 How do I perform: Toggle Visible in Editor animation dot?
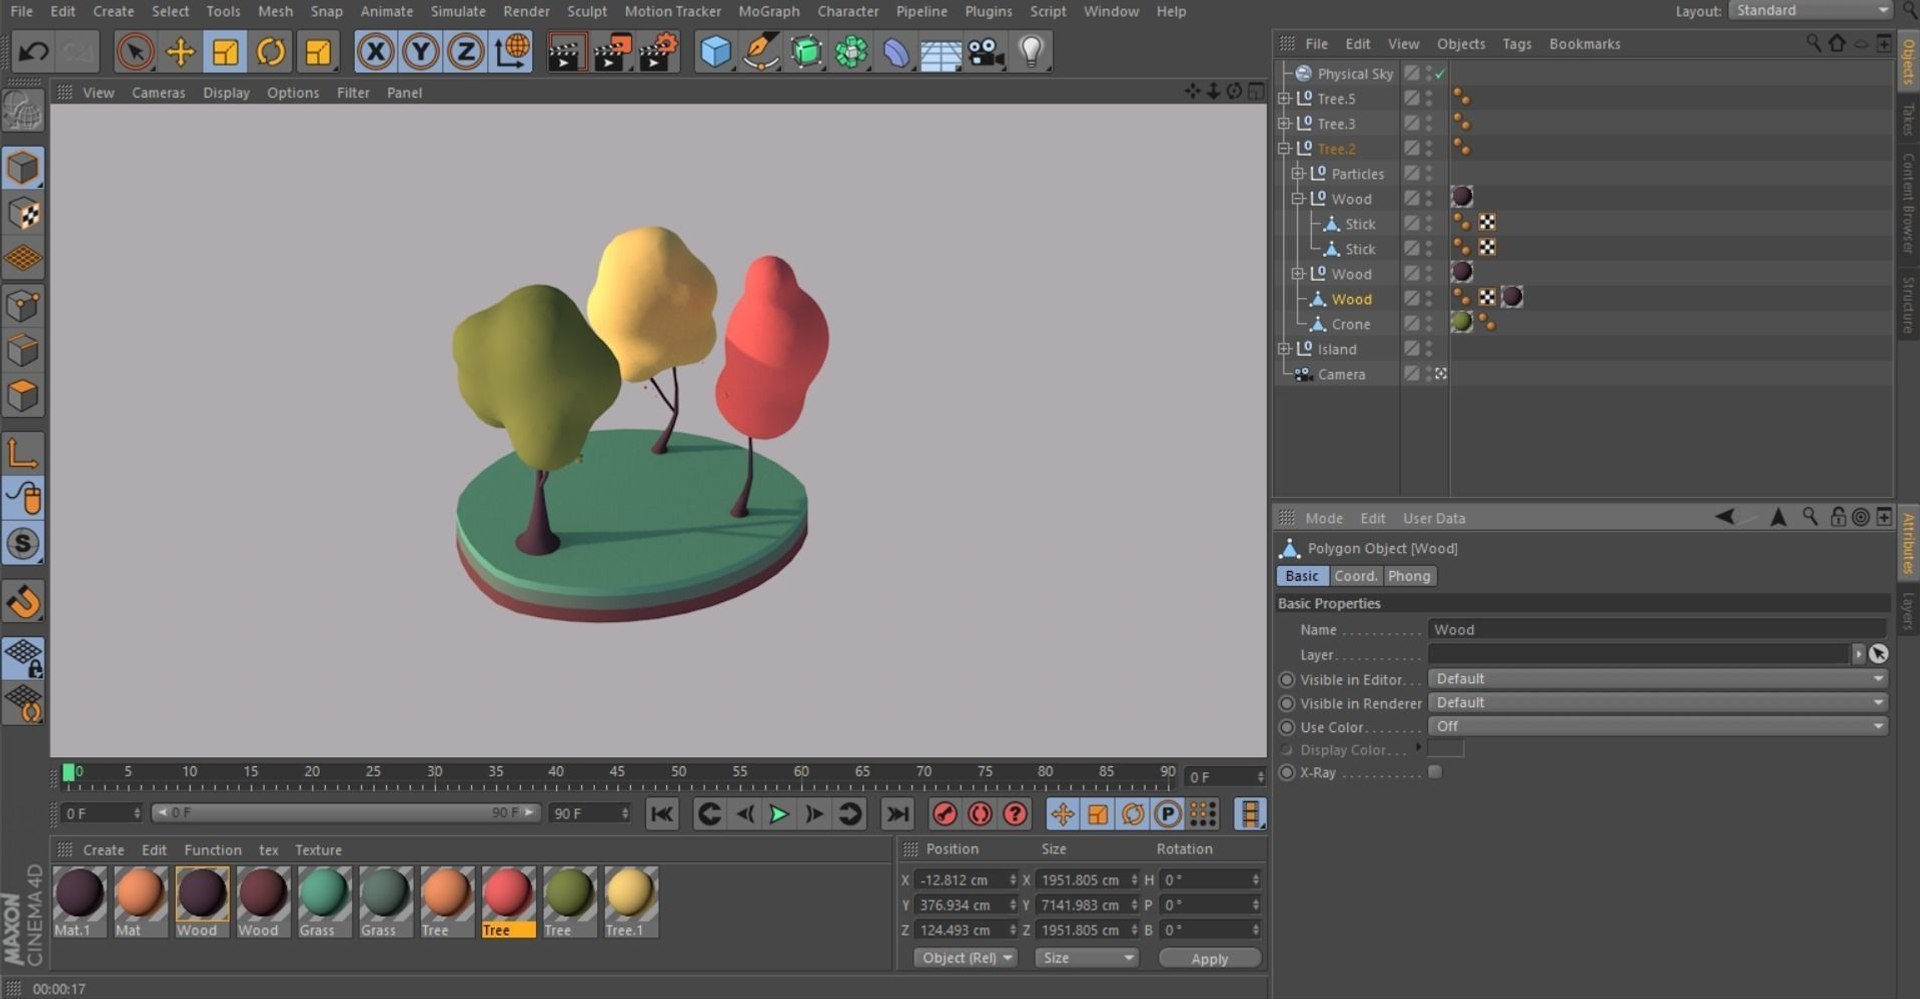pos(1287,680)
